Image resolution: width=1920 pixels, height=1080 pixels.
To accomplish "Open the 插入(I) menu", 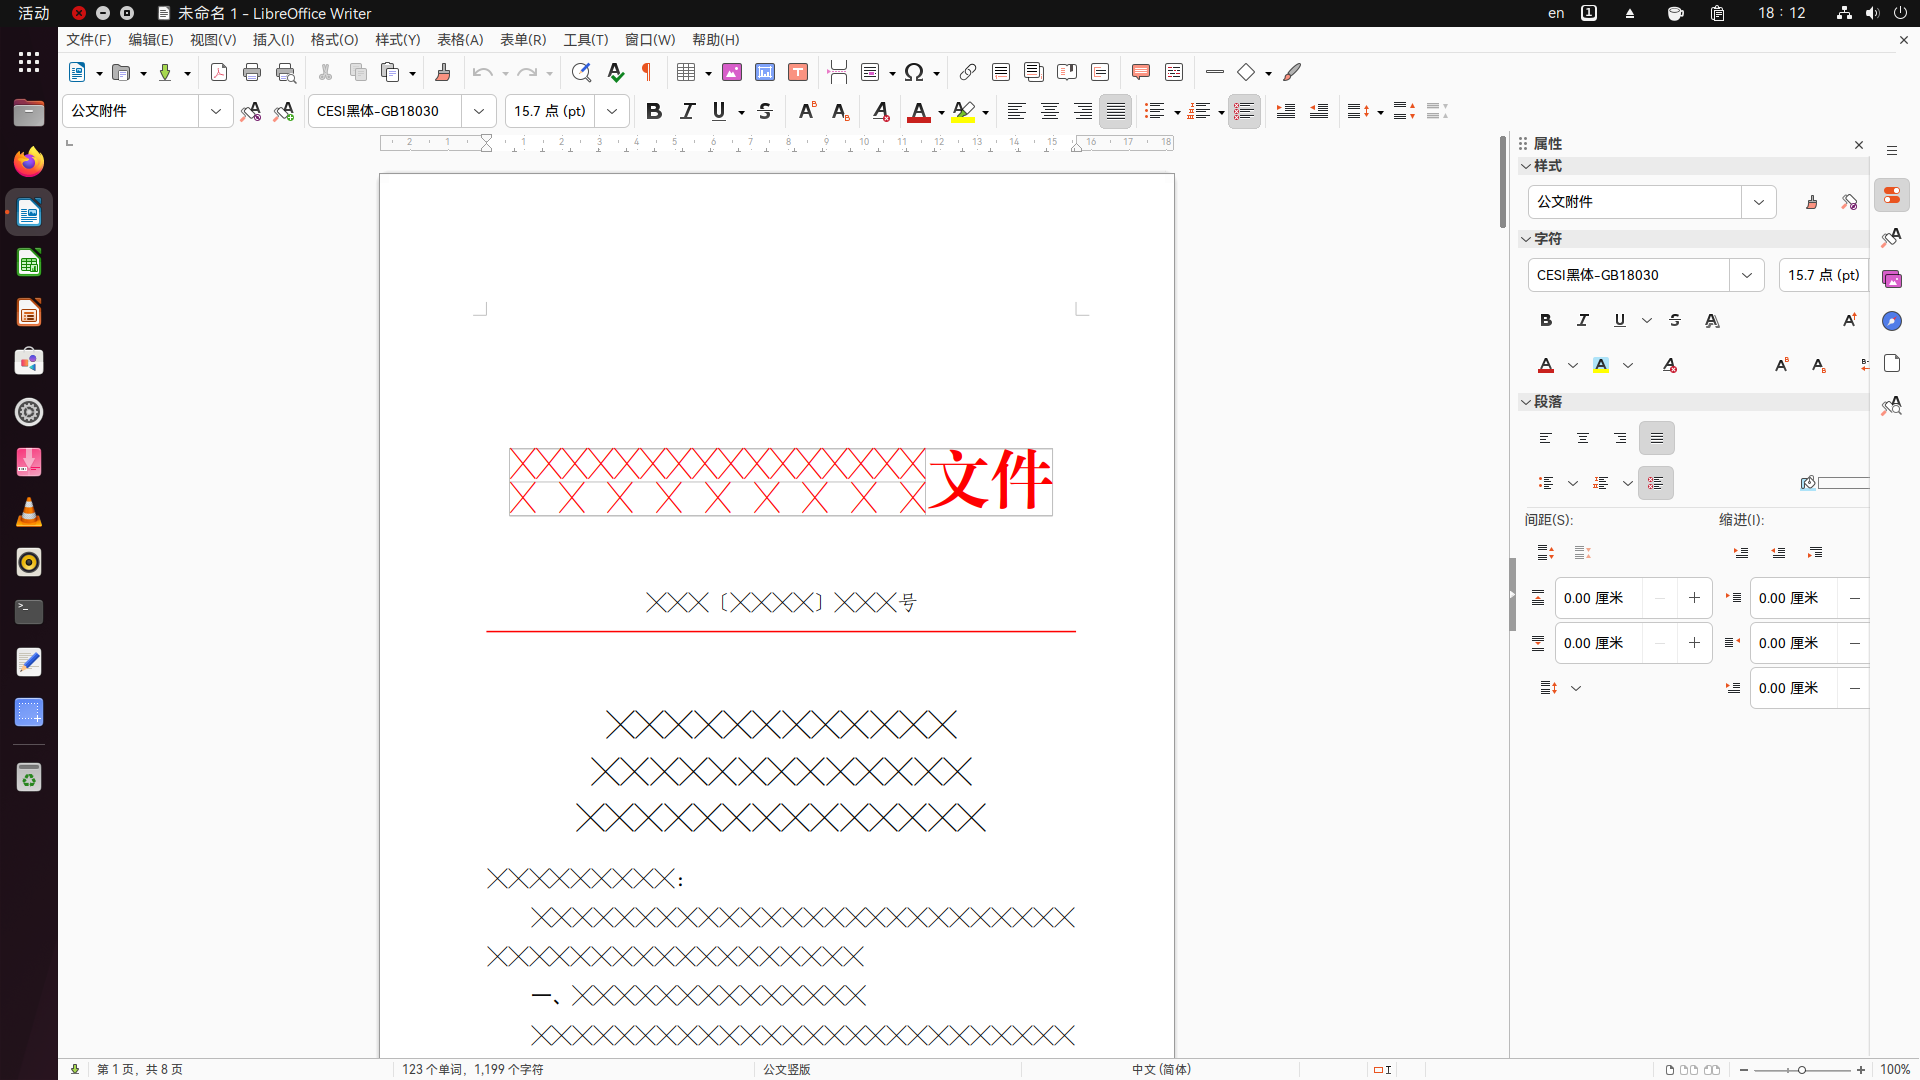I will tap(274, 40).
